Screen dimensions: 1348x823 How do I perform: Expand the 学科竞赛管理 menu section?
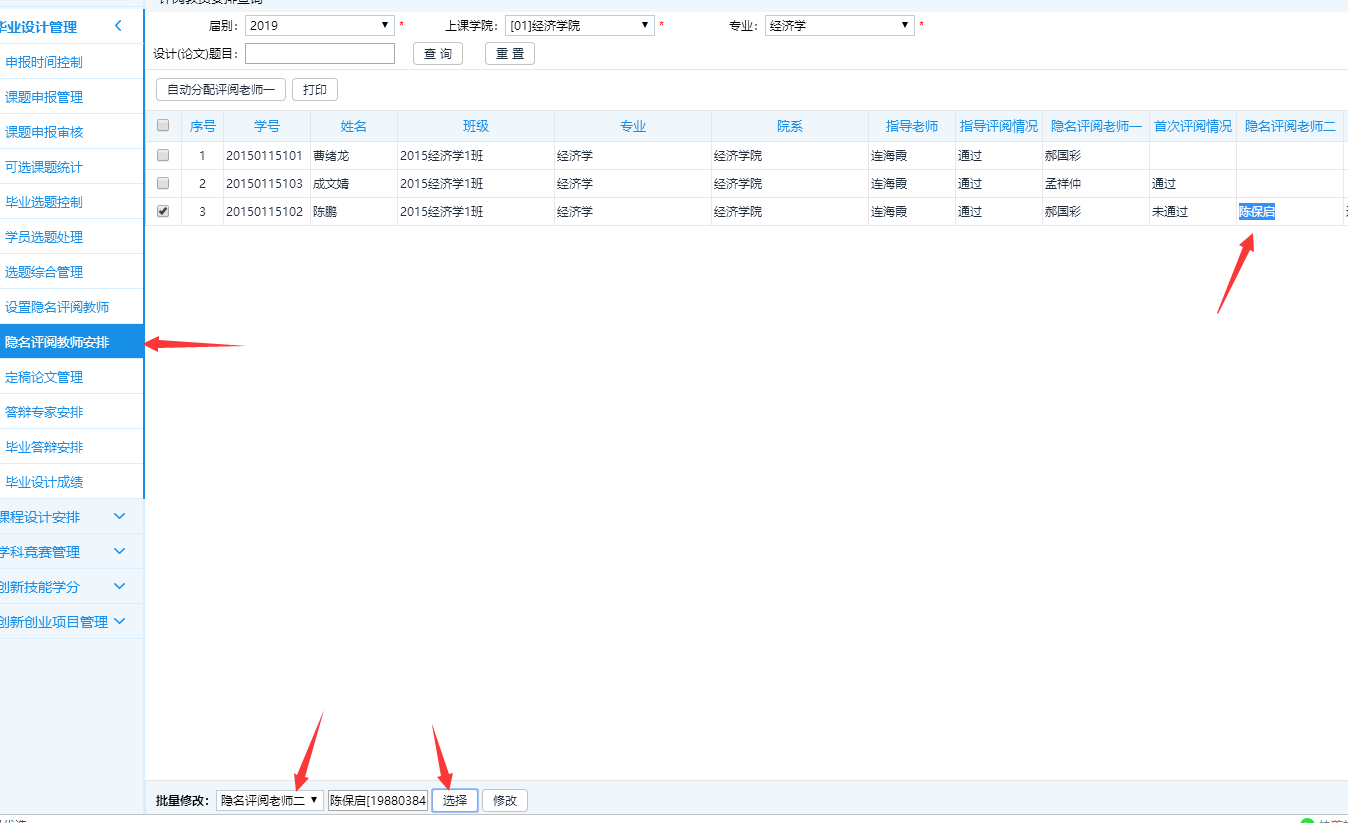coord(120,552)
